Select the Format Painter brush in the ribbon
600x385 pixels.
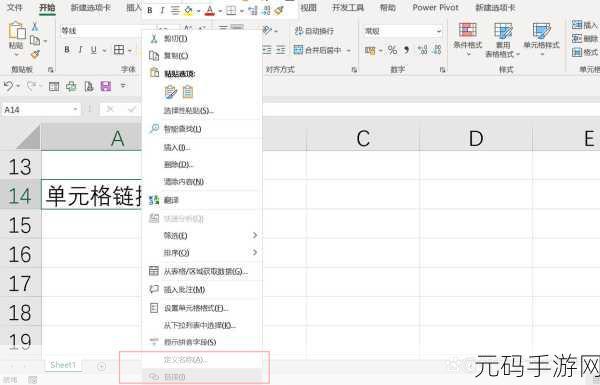tap(35, 54)
